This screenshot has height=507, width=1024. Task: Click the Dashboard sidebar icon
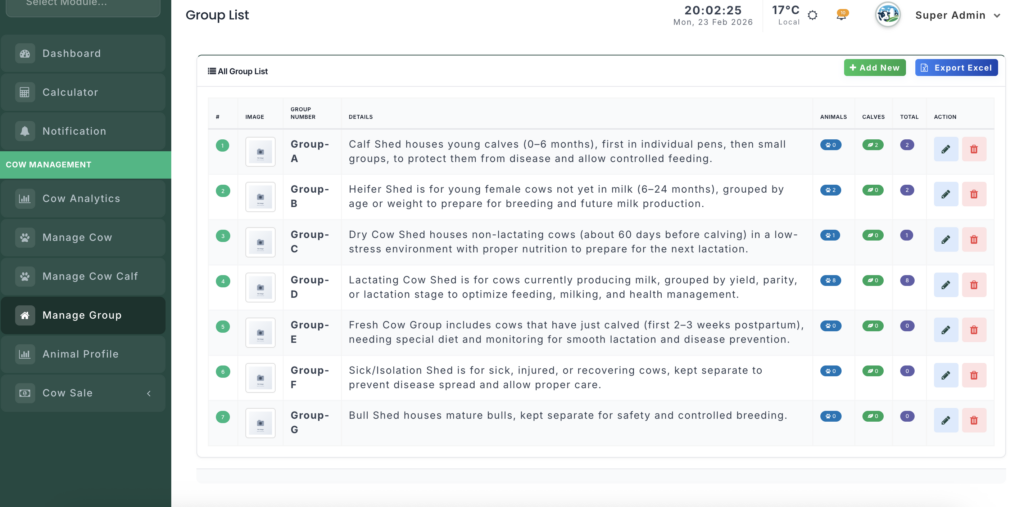point(25,54)
